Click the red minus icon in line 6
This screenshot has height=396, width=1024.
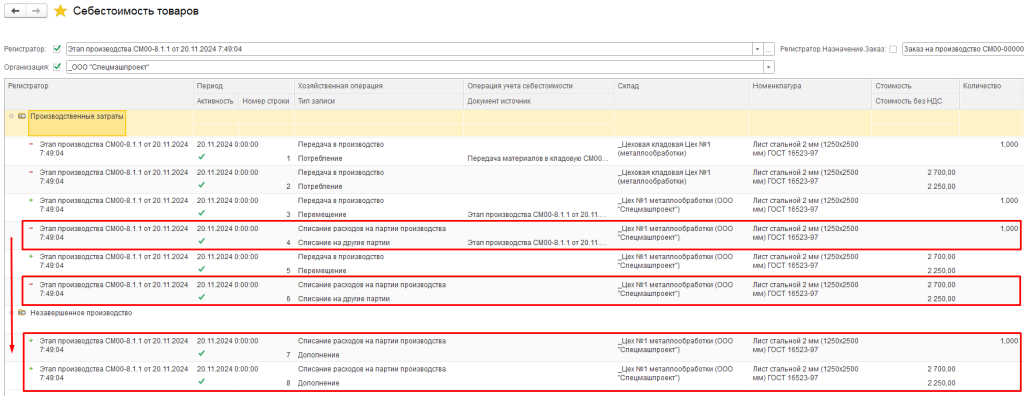coord(31,285)
